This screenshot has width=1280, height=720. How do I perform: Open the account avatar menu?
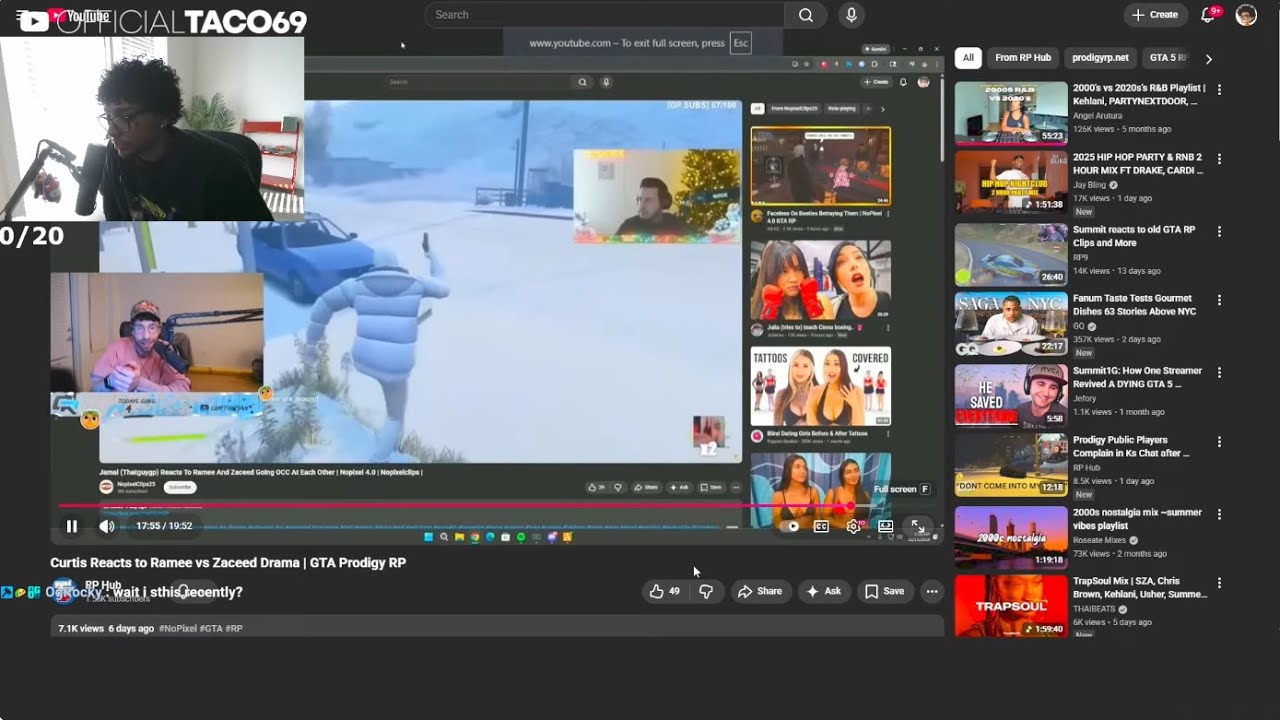[x=1246, y=15]
